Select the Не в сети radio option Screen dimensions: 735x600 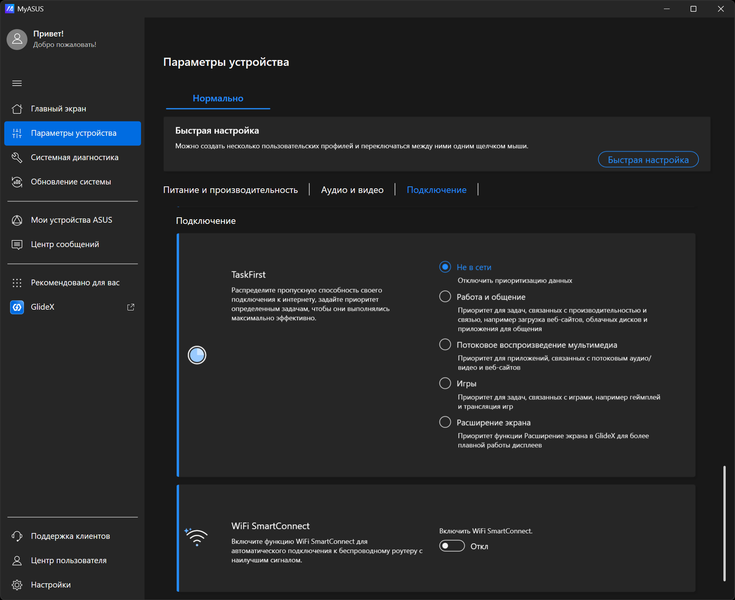pyautogui.click(x=446, y=267)
